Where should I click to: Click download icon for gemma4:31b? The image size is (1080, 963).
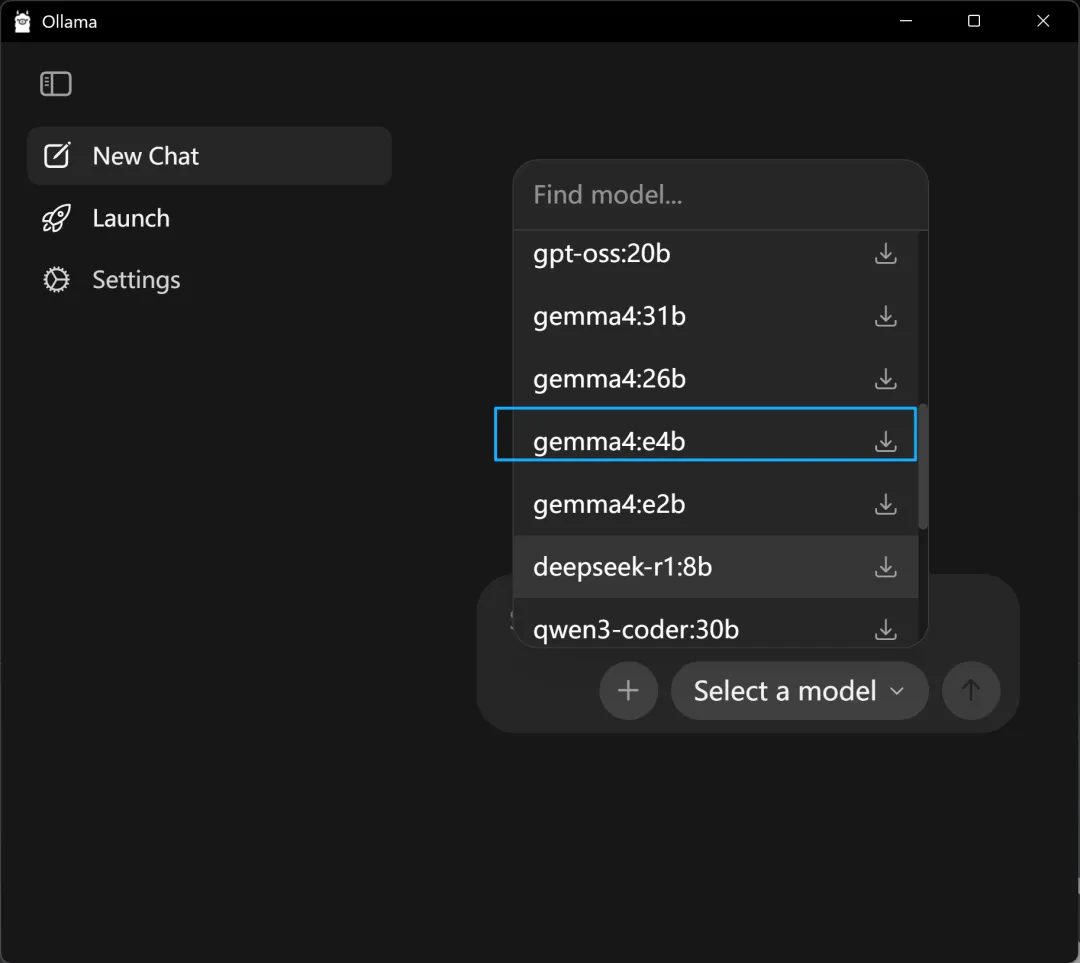[x=885, y=317]
